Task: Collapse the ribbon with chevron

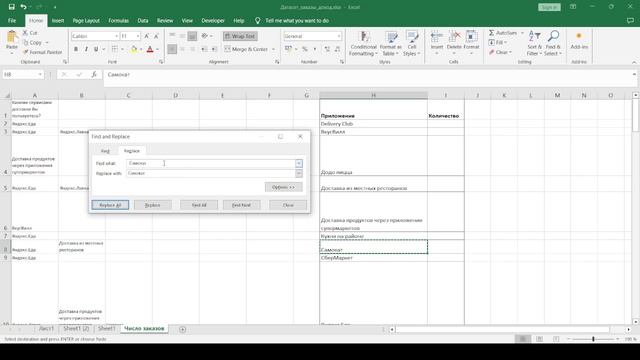Action: click(x=633, y=62)
